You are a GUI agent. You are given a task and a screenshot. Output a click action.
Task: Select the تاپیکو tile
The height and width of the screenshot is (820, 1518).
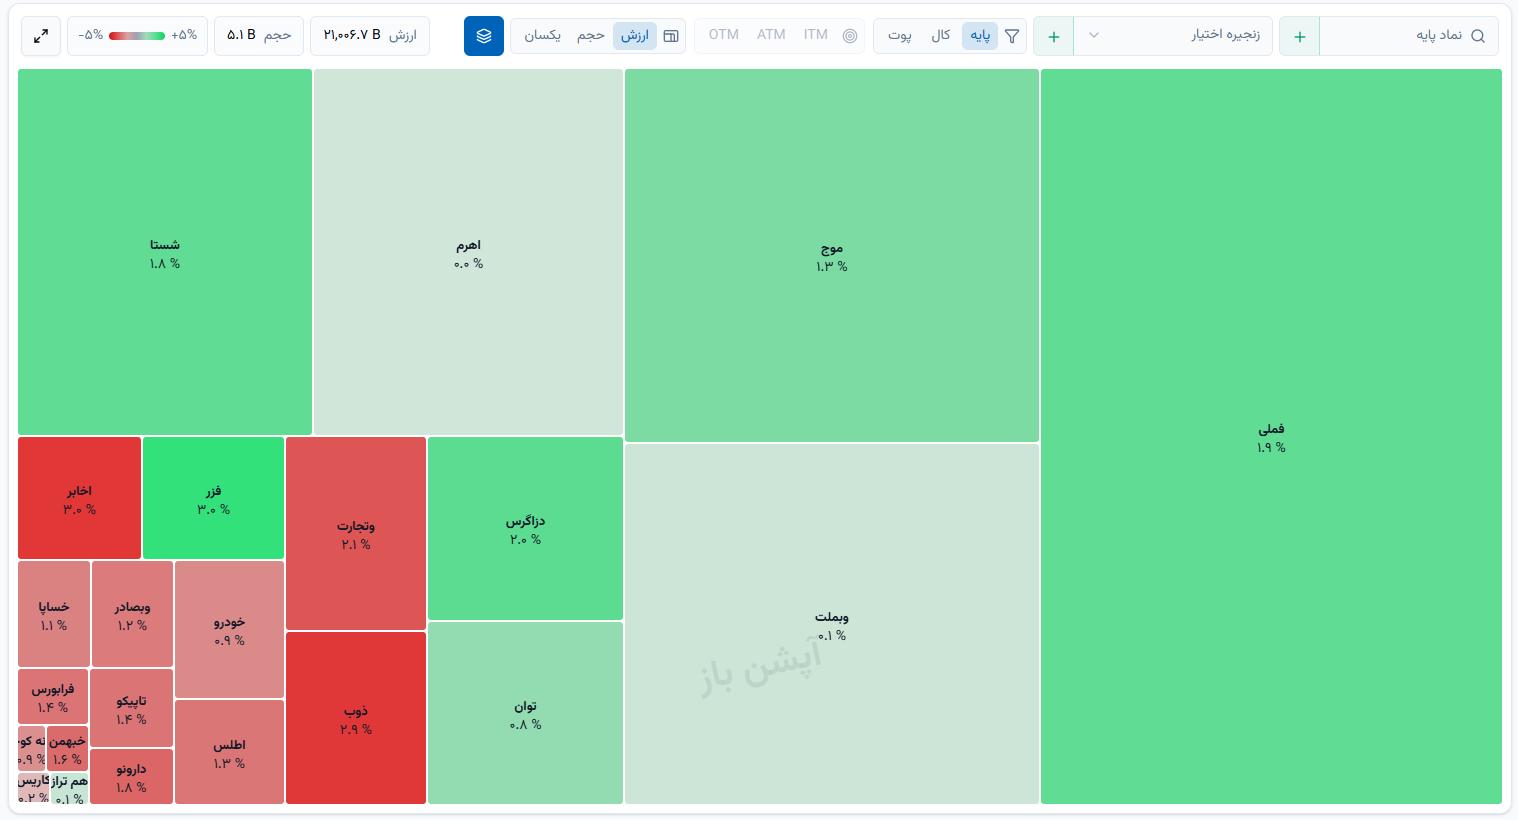[x=132, y=708]
